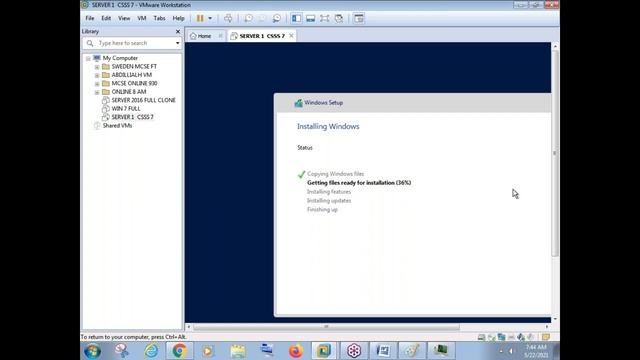Pause the virtual machine with toolbar pause button

[x=200, y=18]
